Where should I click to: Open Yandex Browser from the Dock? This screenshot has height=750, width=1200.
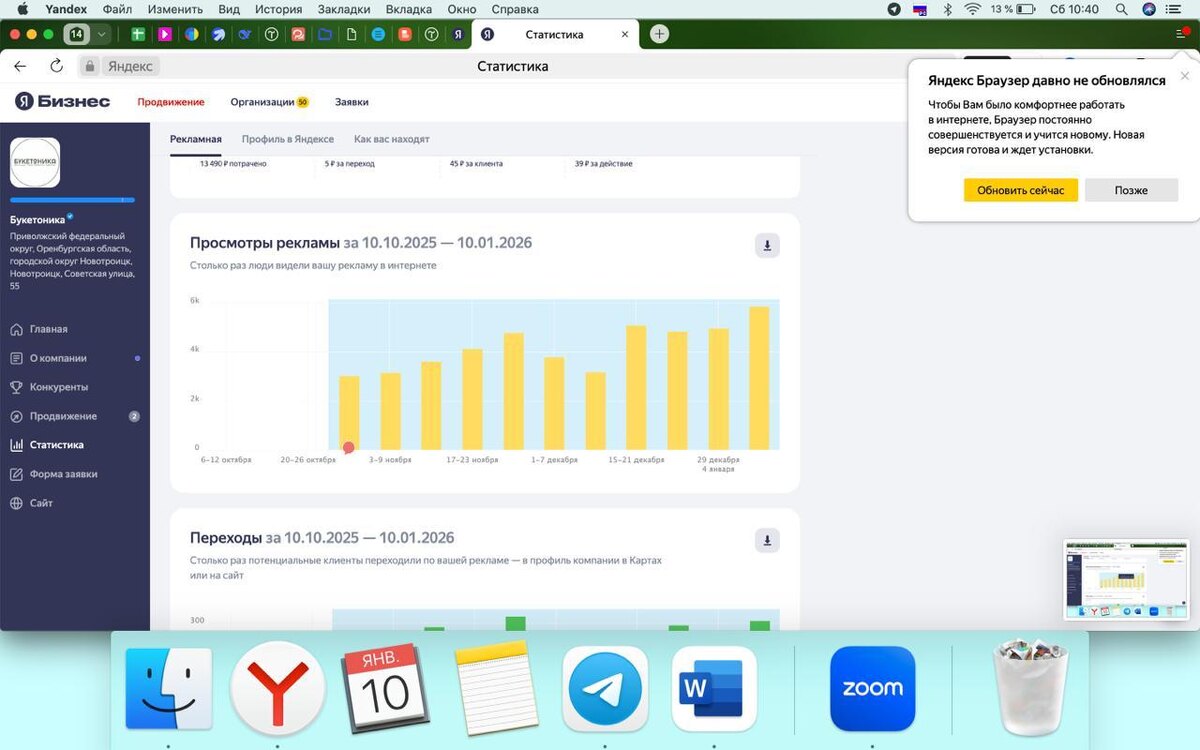tap(277, 689)
